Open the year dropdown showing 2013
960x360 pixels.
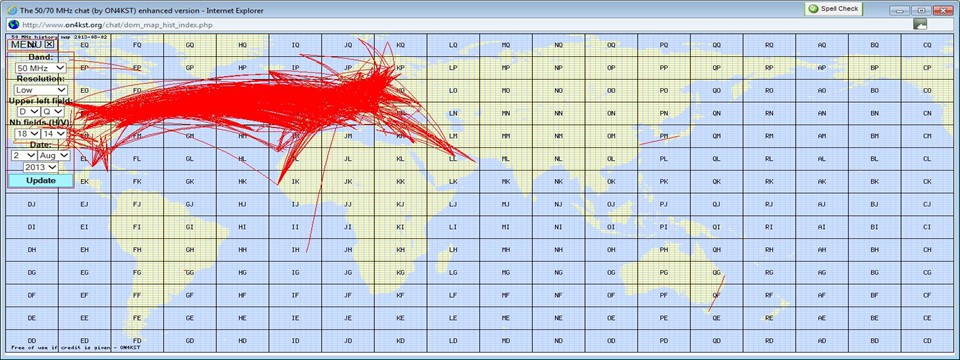(x=40, y=167)
